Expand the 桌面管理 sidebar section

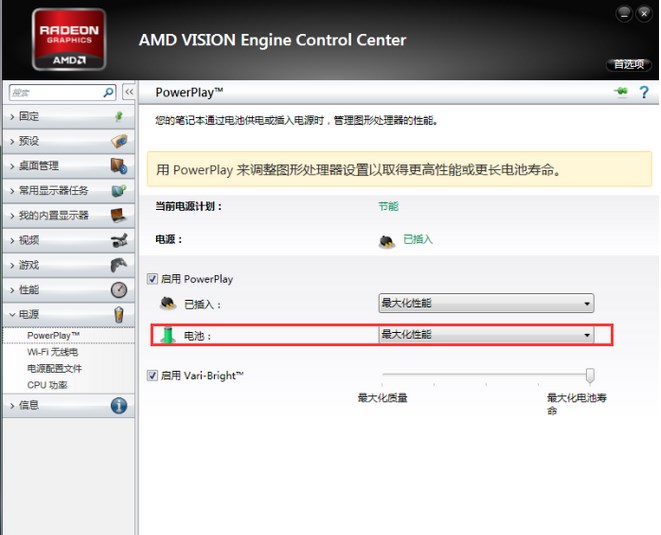68,166
